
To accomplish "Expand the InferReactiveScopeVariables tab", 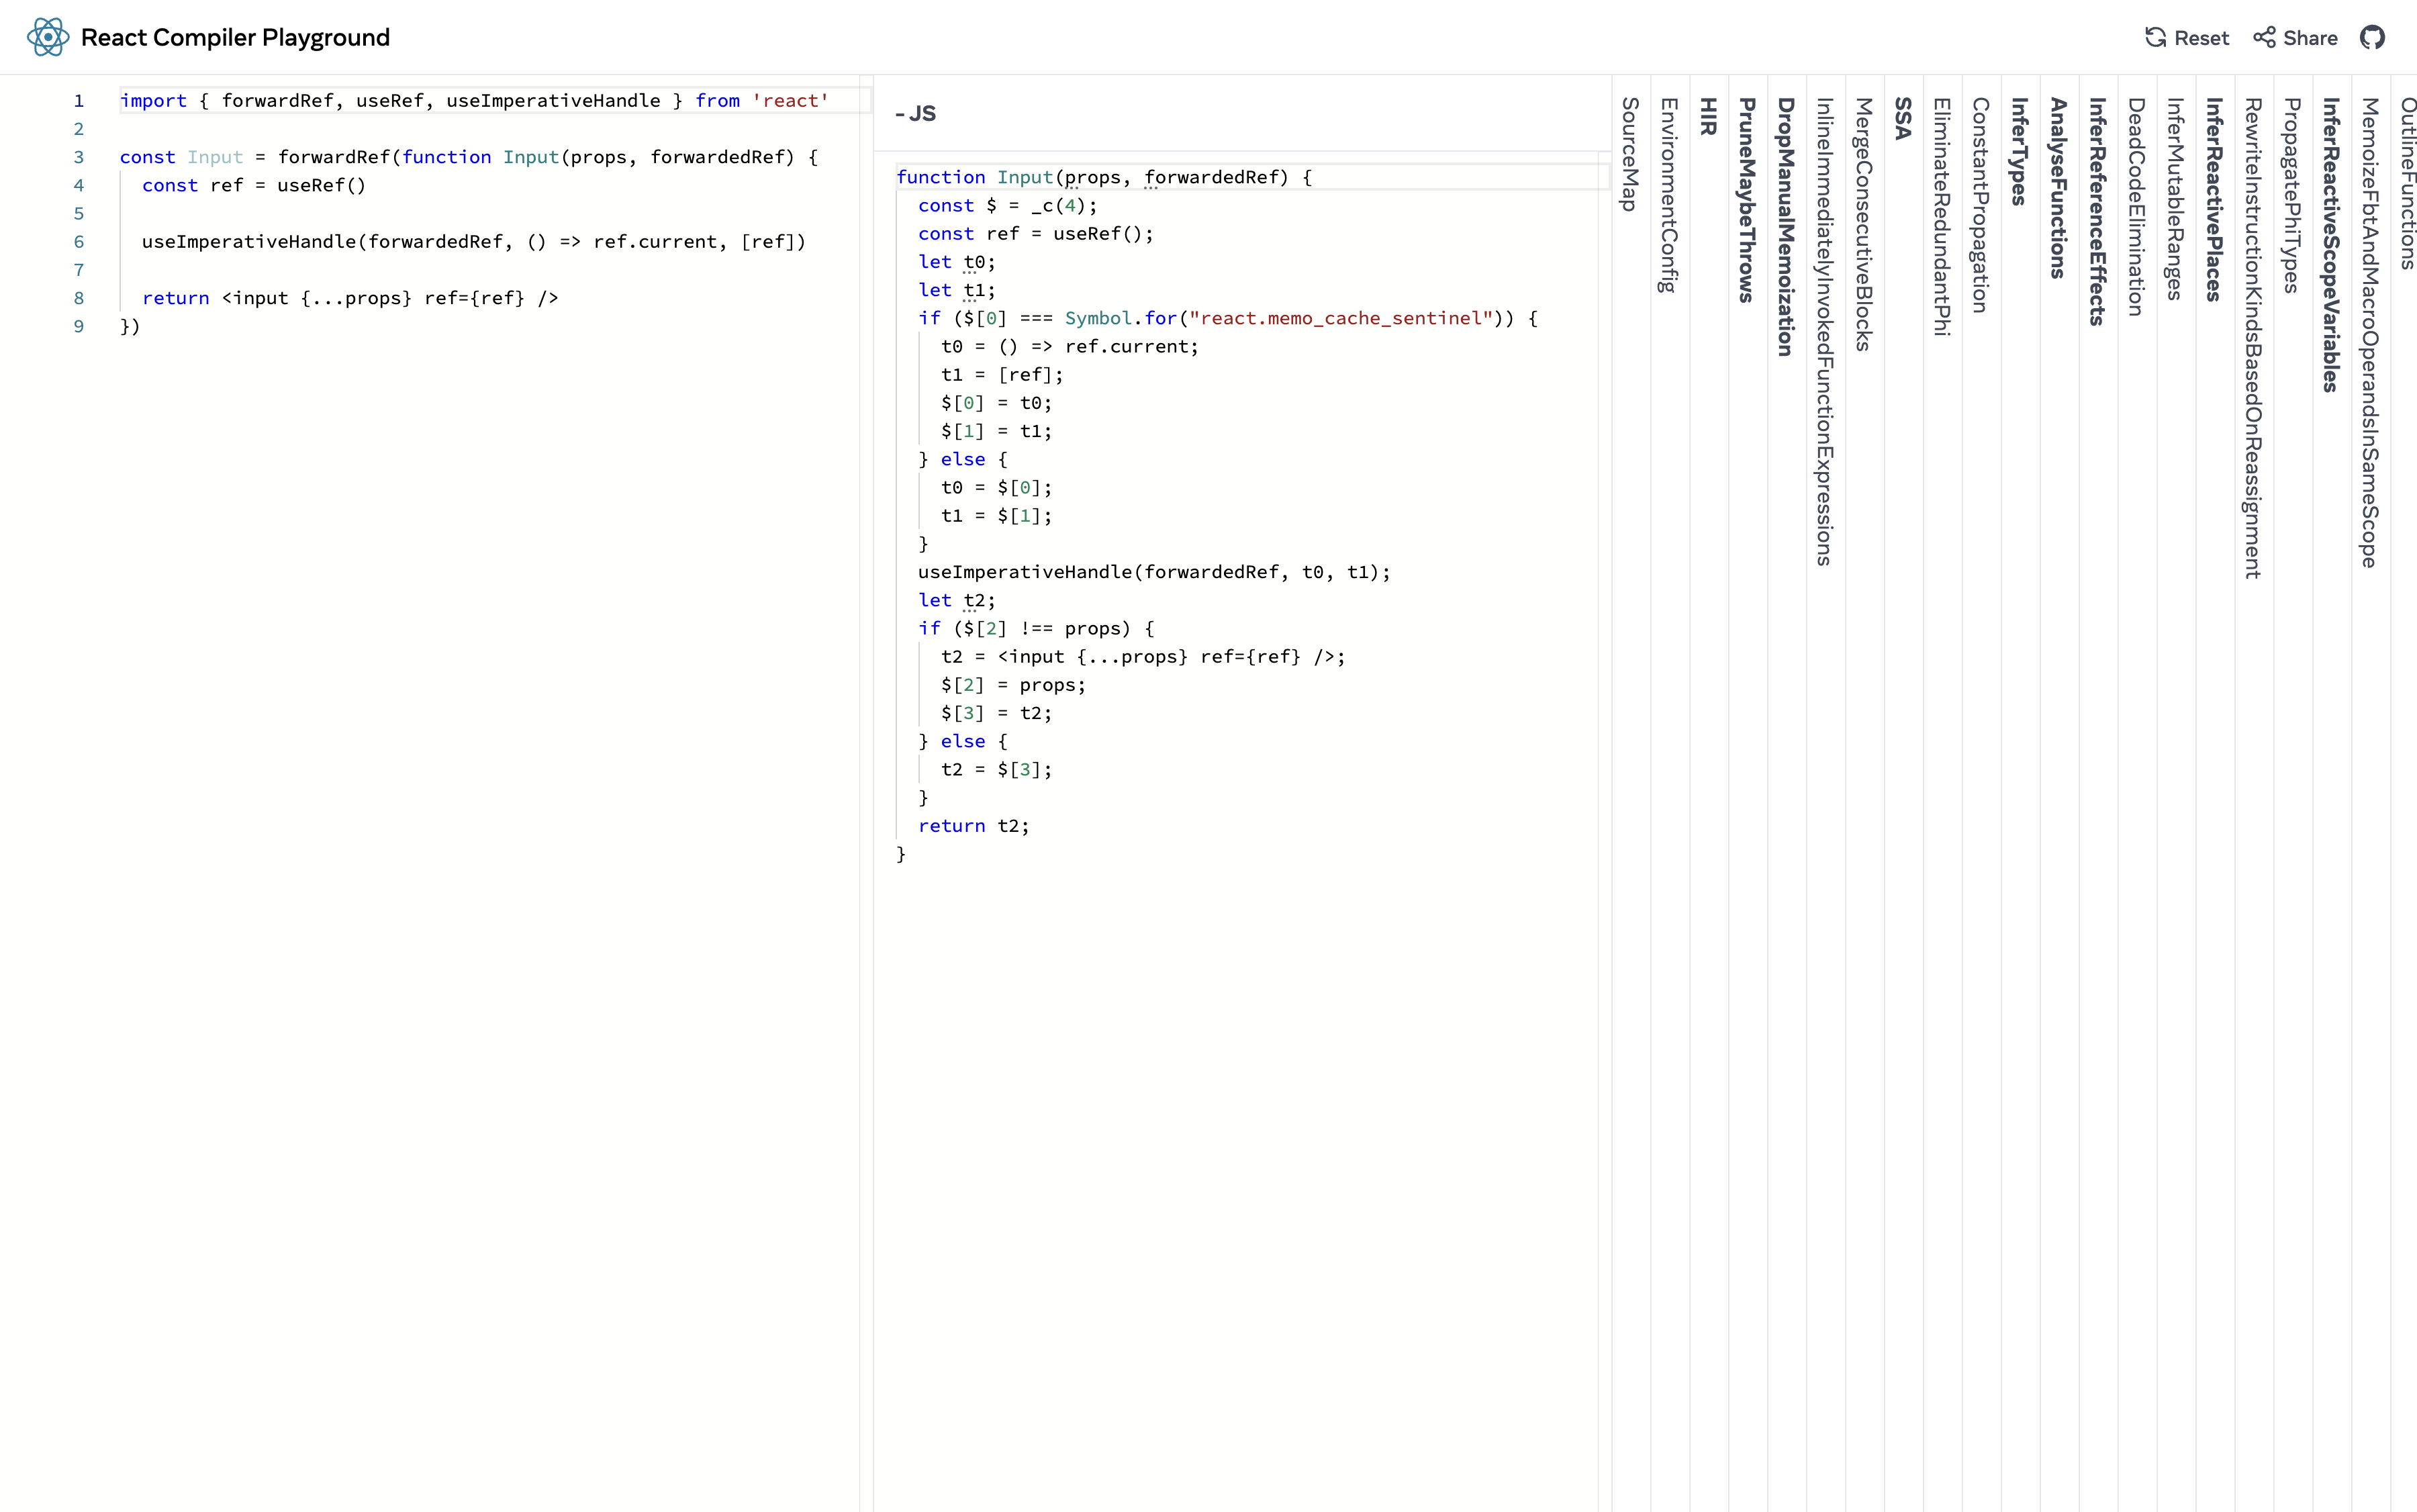I will click(x=2332, y=245).
